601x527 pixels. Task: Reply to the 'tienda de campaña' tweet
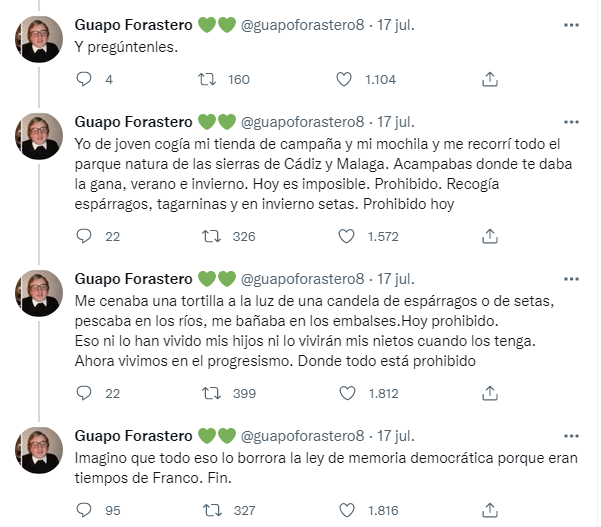point(86,236)
